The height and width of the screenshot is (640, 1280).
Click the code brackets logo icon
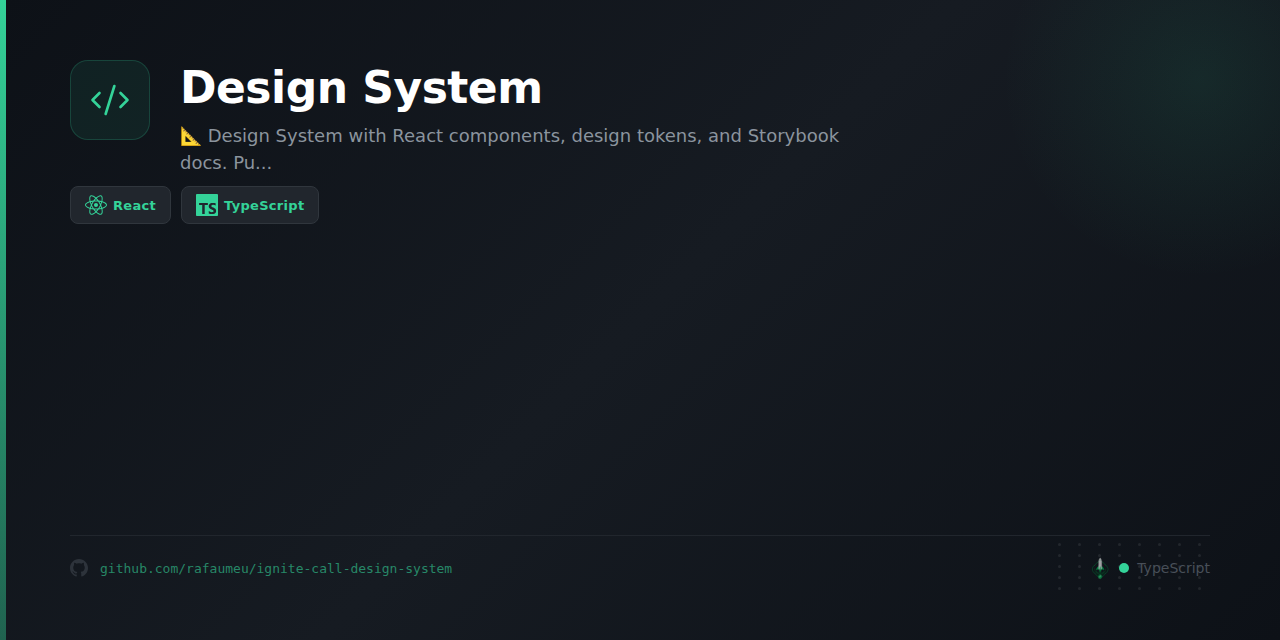click(110, 100)
